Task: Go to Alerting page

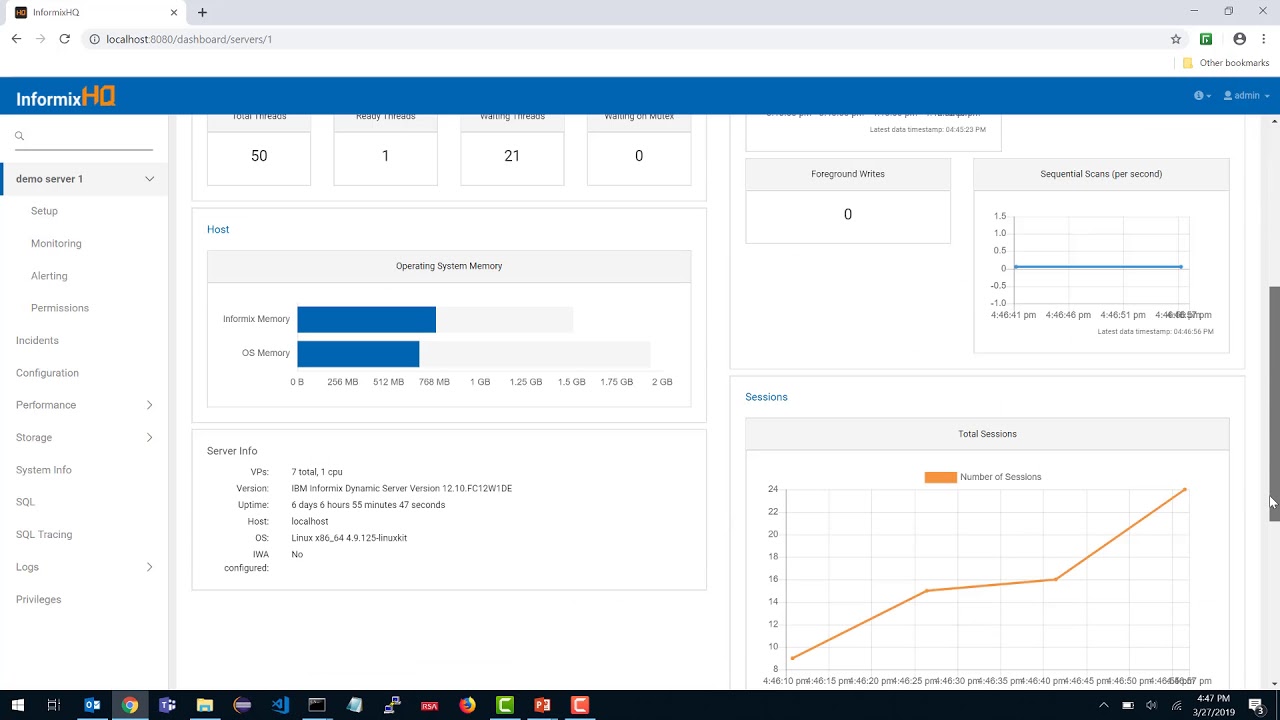Action: point(49,276)
